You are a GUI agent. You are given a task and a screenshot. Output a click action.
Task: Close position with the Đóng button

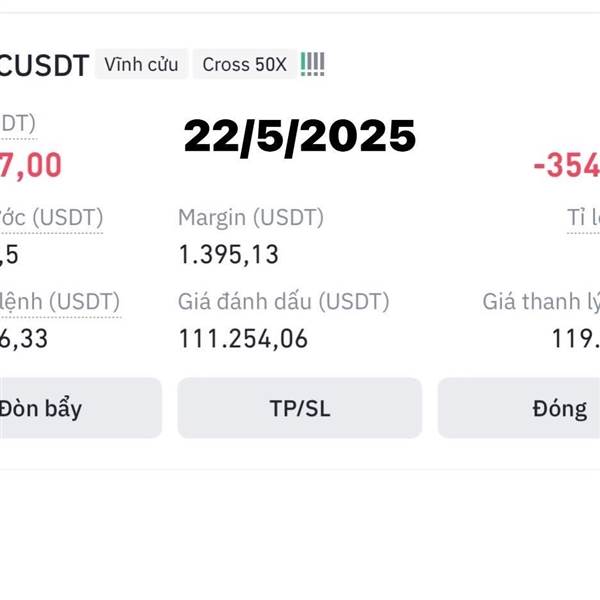[x=519, y=408]
